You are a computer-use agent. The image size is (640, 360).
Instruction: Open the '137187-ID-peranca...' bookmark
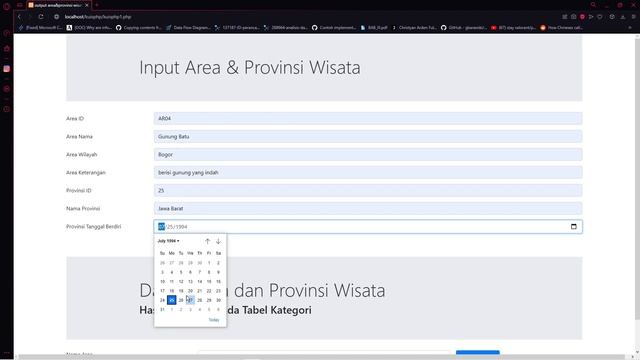pos(237,28)
